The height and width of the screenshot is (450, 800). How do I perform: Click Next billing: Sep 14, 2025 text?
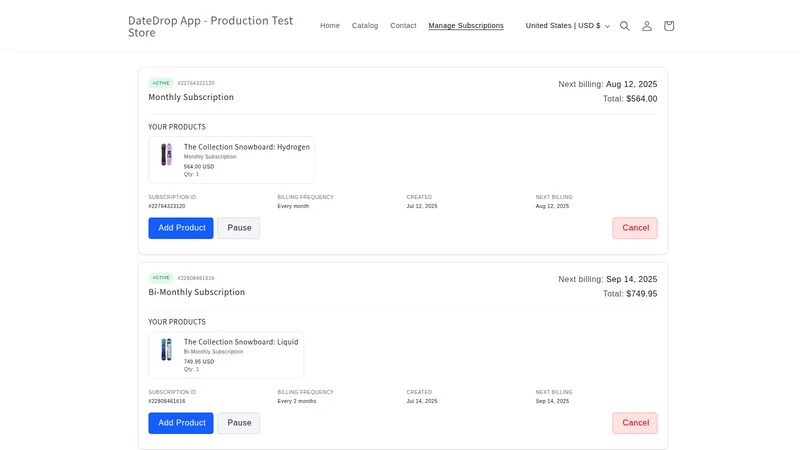tap(608, 279)
